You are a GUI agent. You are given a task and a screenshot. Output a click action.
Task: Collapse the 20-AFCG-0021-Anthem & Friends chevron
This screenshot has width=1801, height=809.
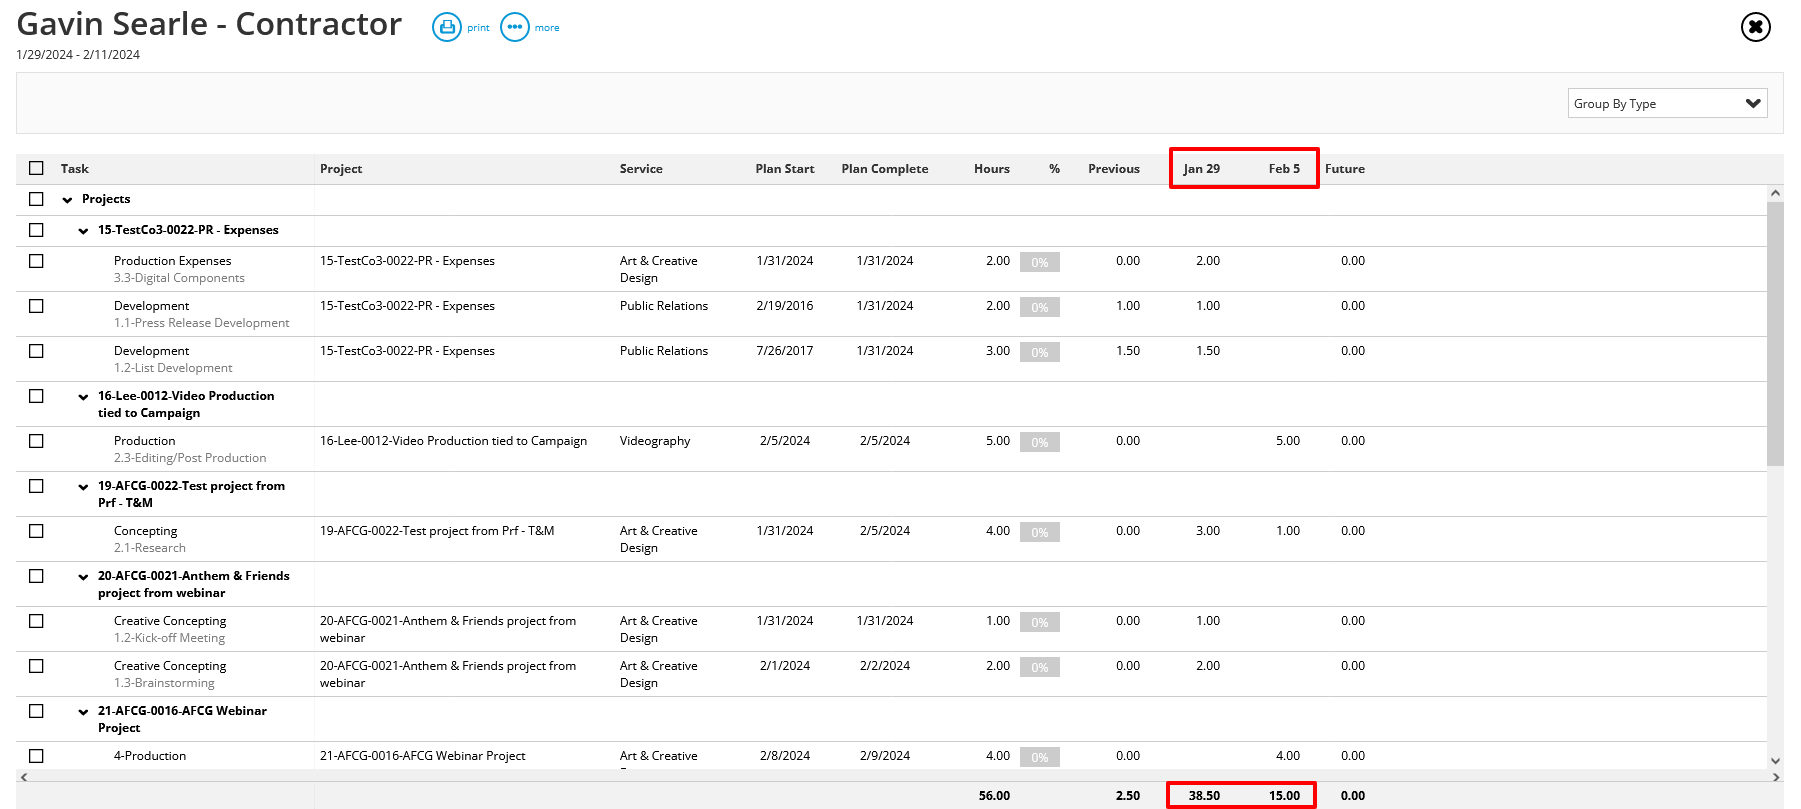[x=84, y=577]
